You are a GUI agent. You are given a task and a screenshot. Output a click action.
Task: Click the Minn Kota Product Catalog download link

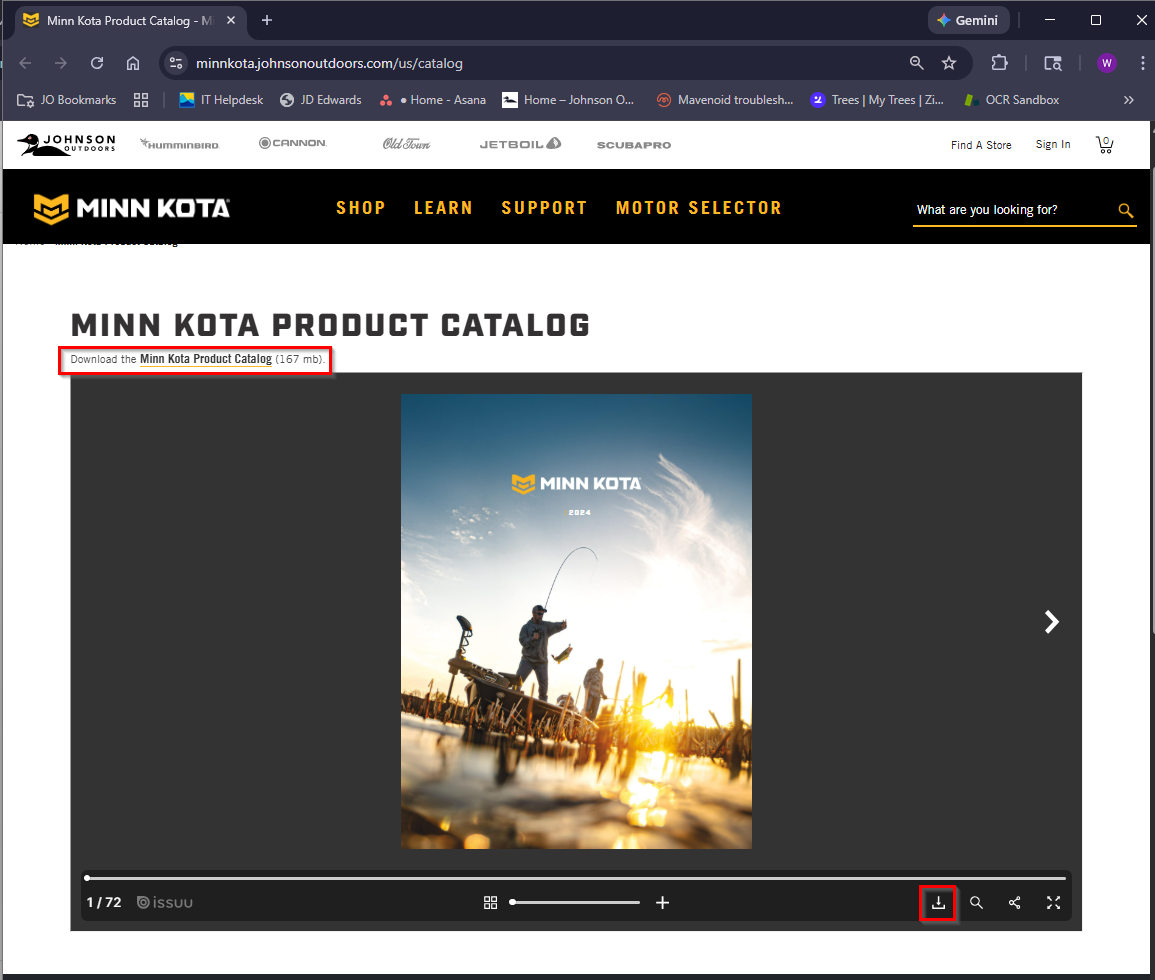coord(205,359)
